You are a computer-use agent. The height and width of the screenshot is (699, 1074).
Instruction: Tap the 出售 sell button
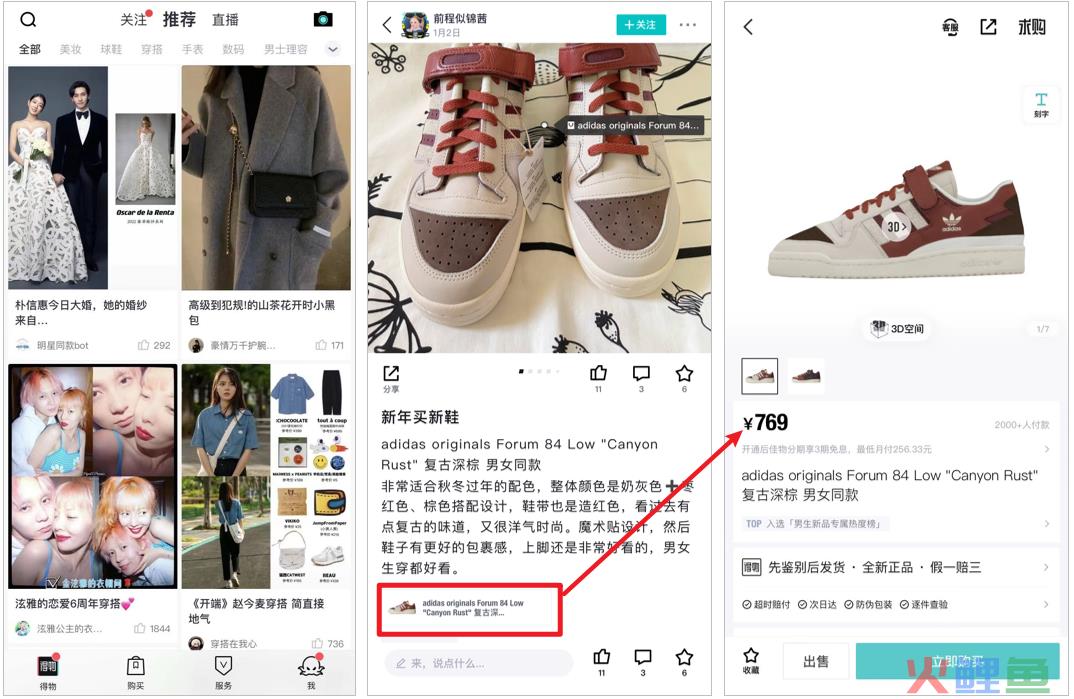(x=816, y=661)
